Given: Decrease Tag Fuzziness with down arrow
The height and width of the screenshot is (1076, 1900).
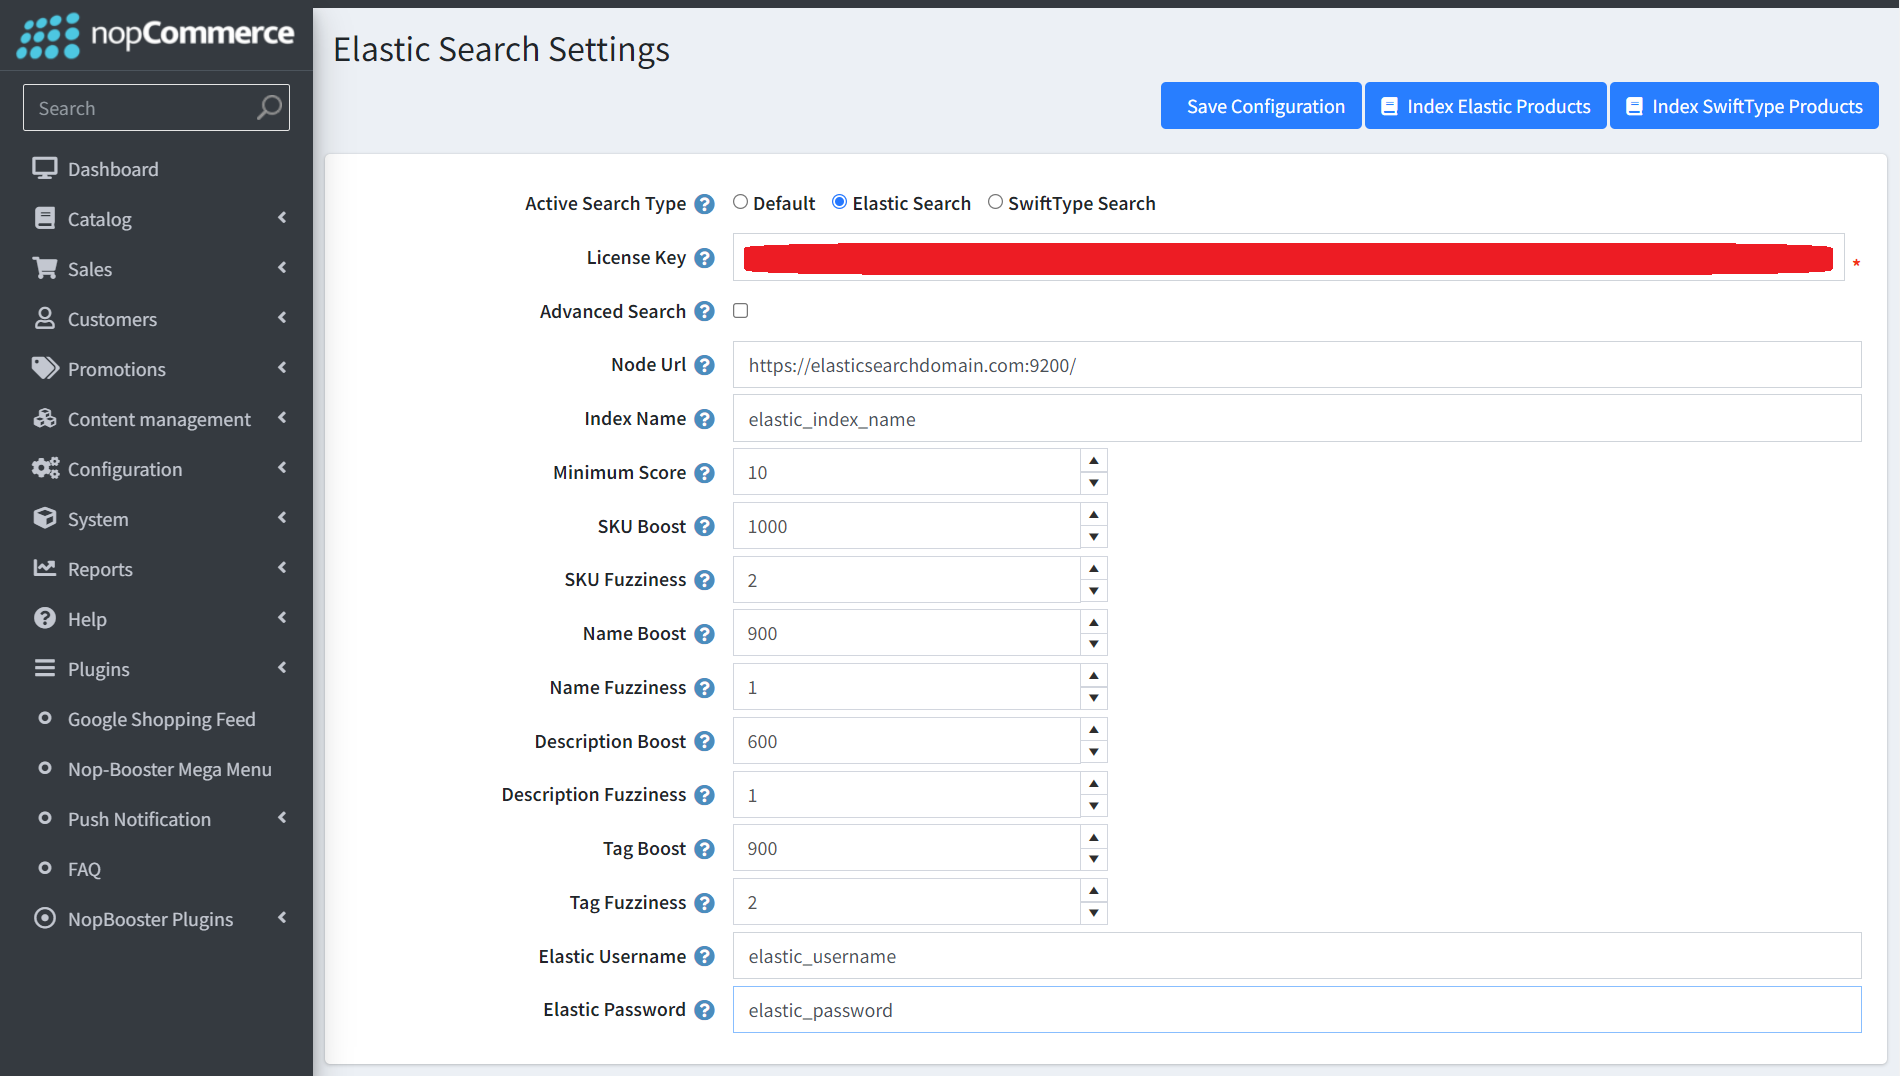Looking at the screenshot, I should pyautogui.click(x=1094, y=913).
